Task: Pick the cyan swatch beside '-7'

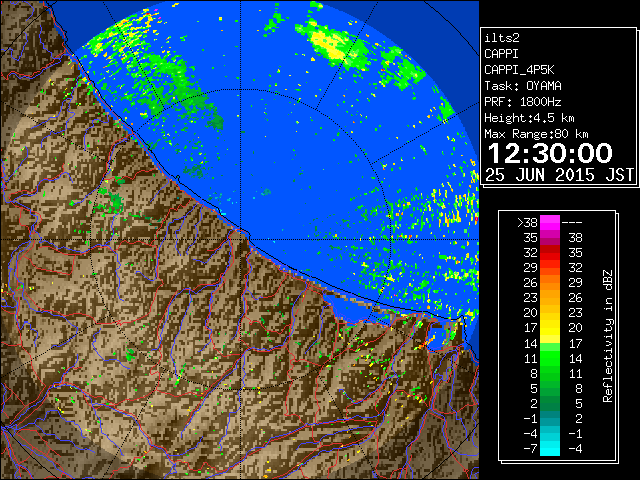Action: click(550, 448)
